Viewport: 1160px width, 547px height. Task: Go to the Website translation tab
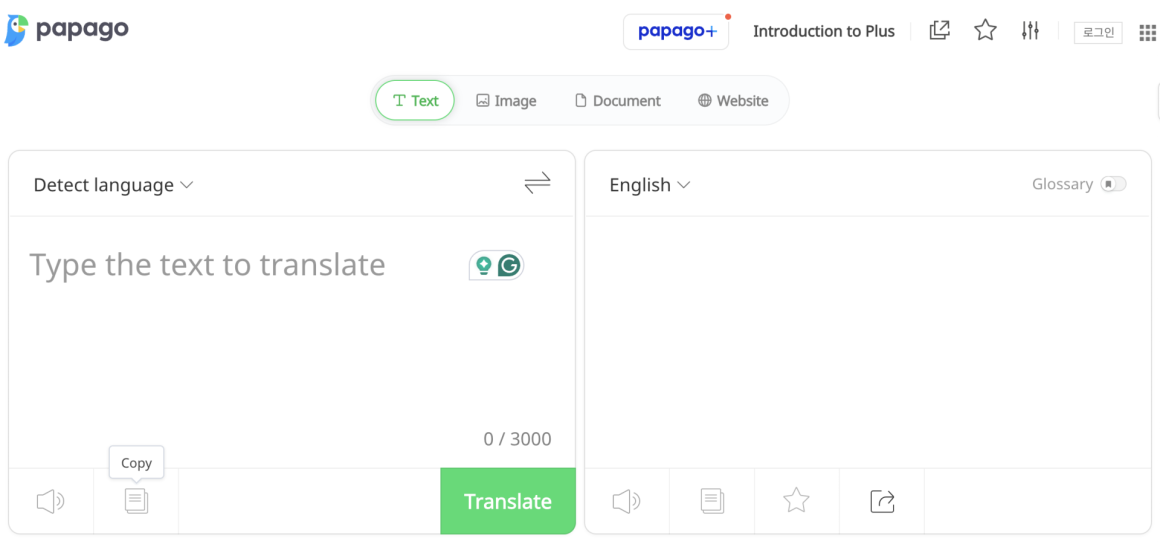(x=733, y=101)
